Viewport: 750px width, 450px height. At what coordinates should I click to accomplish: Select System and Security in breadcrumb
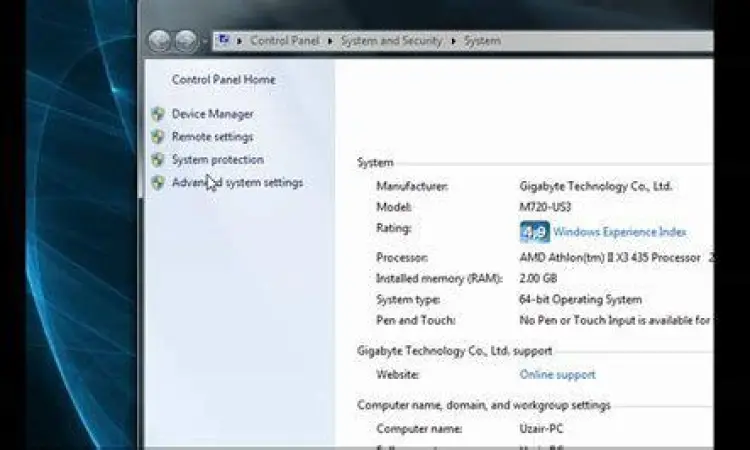click(x=391, y=41)
